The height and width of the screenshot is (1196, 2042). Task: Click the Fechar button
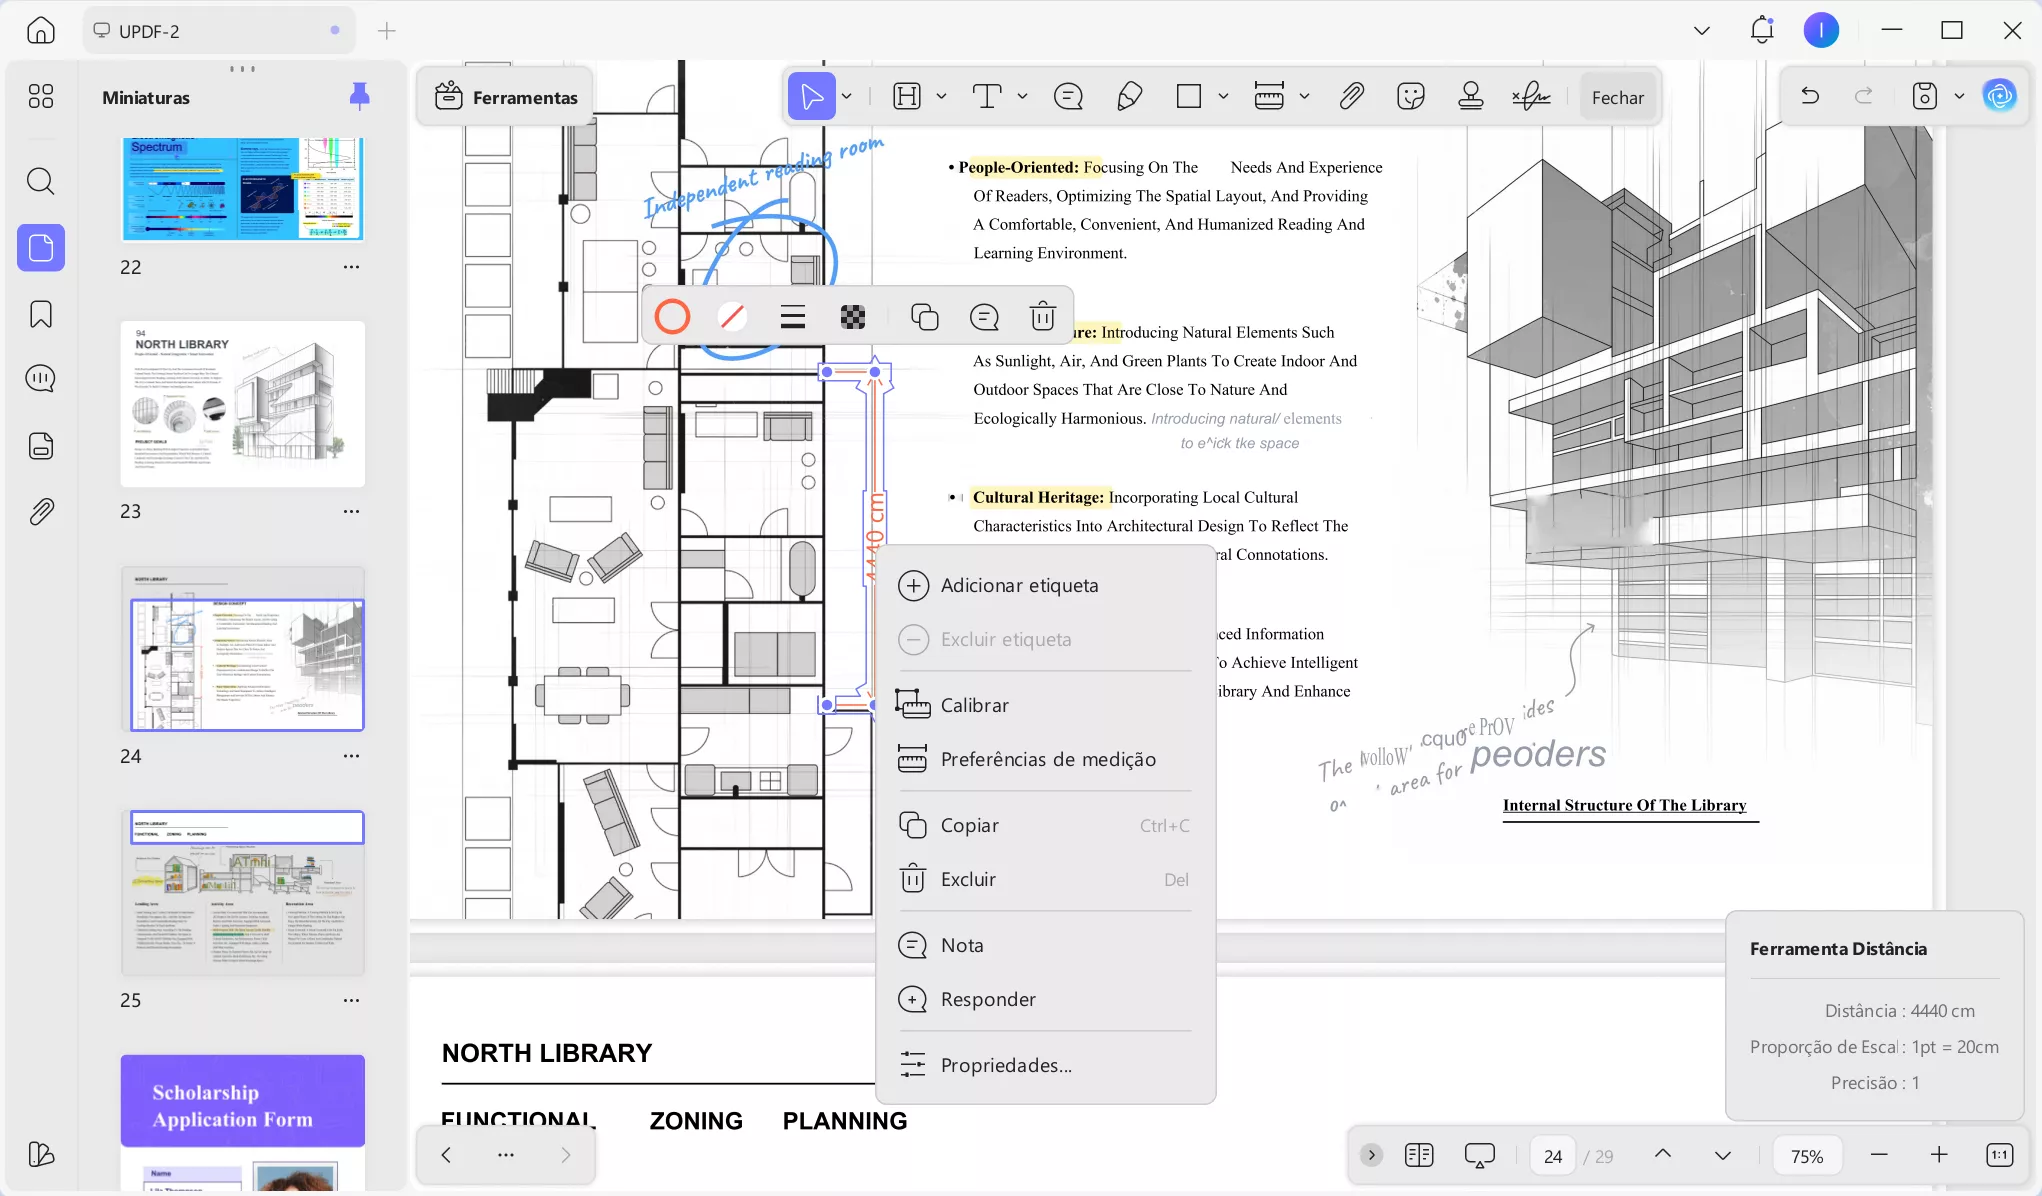[x=1617, y=97]
